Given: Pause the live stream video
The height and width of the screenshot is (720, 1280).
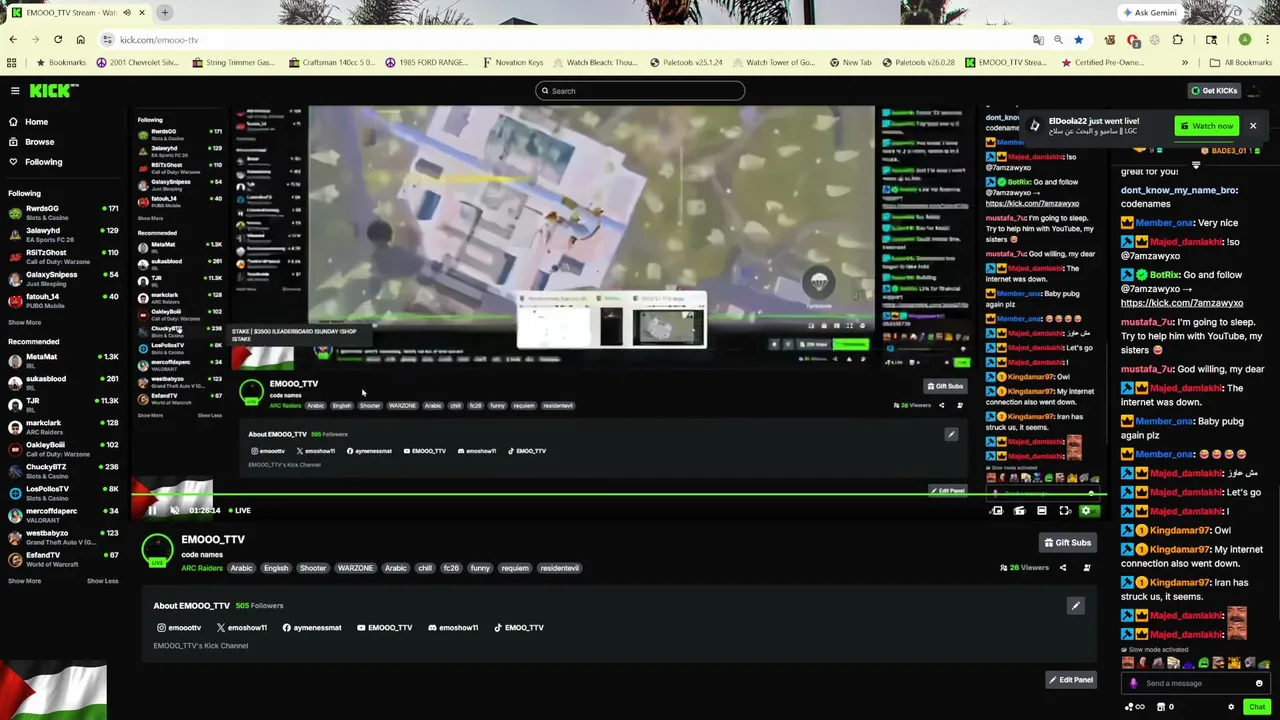Looking at the screenshot, I should [x=152, y=510].
